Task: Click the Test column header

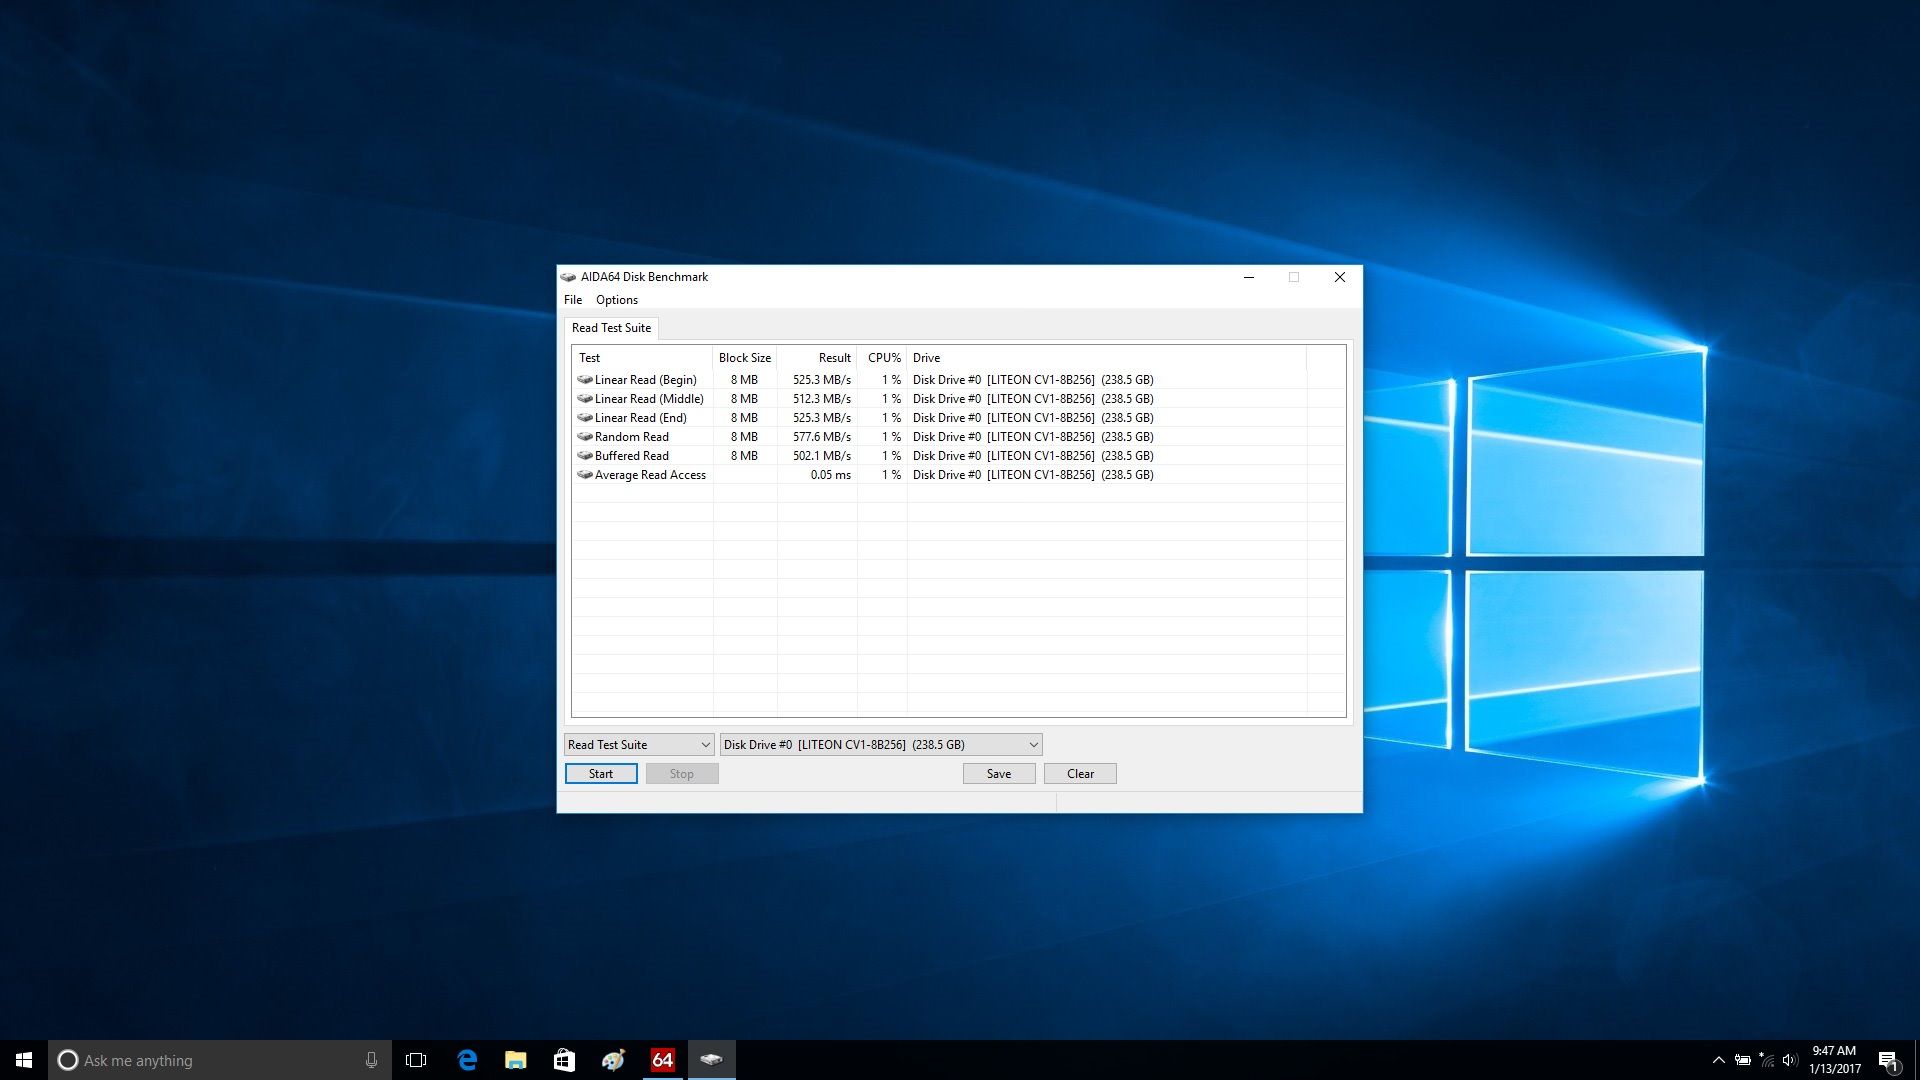Action: coord(642,358)
